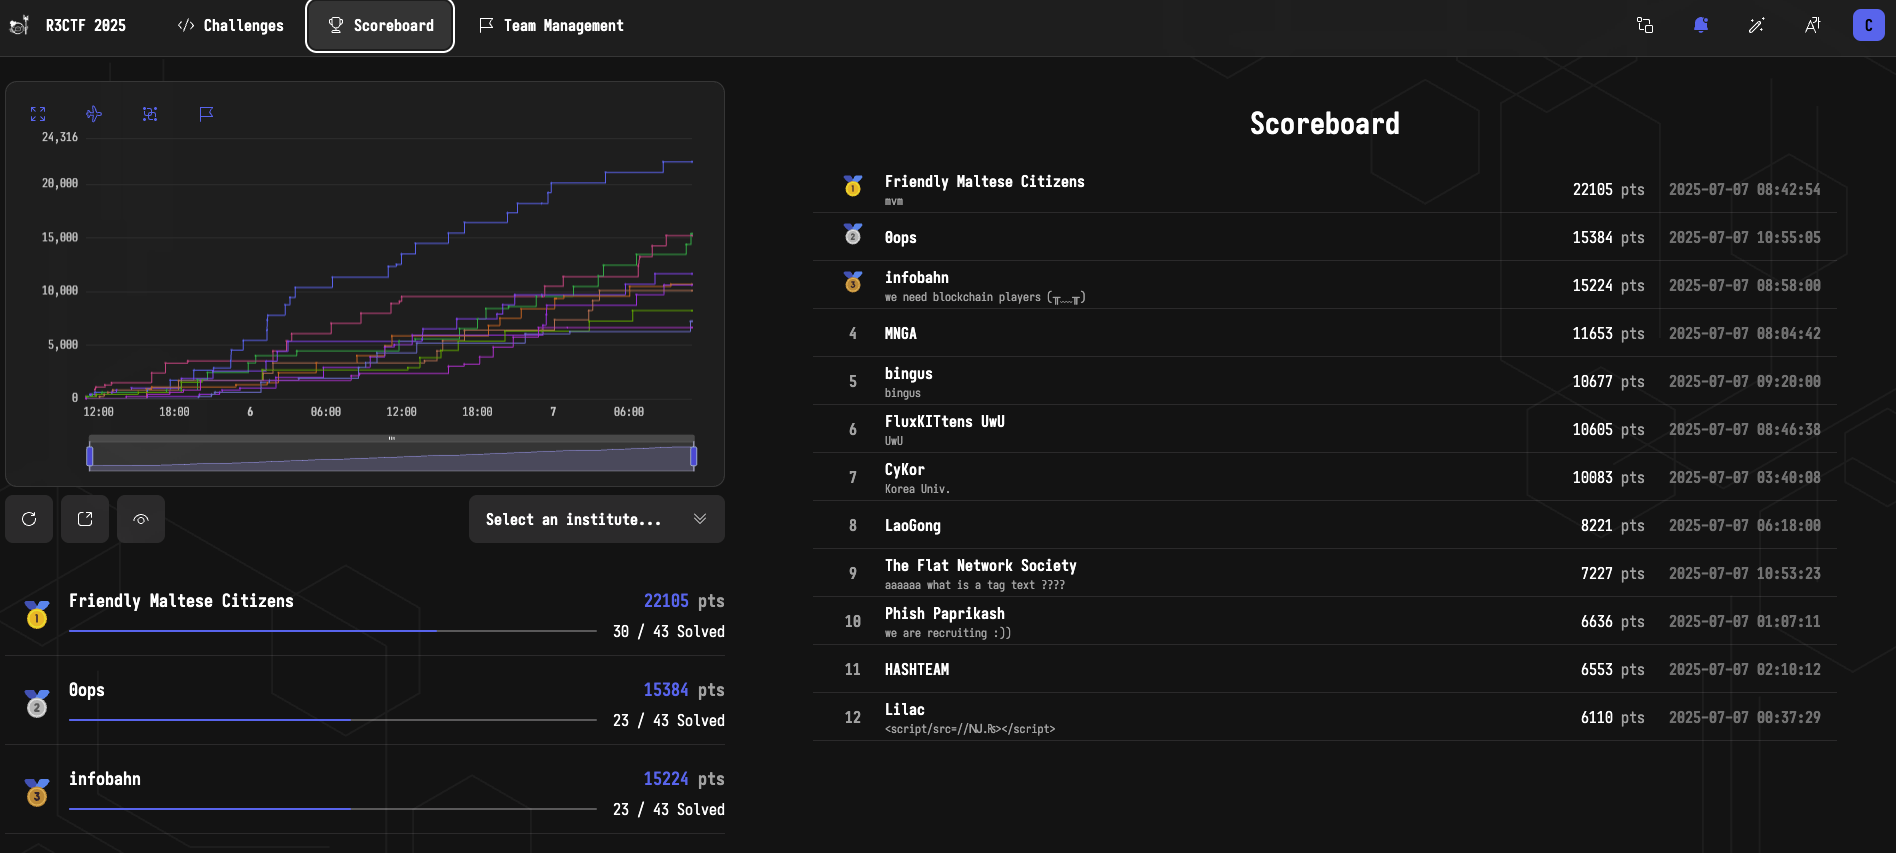Click the airplane icon above the chart
The image size is (1896, 853).
[94, 114]
